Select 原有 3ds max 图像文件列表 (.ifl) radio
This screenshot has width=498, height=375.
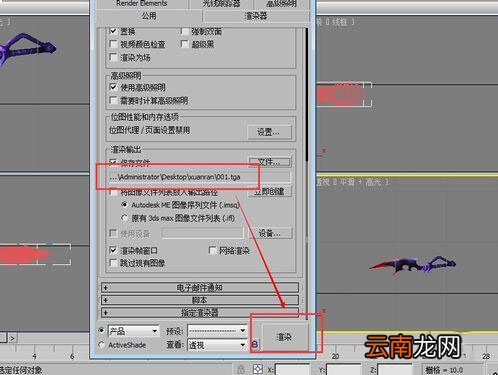125,218
